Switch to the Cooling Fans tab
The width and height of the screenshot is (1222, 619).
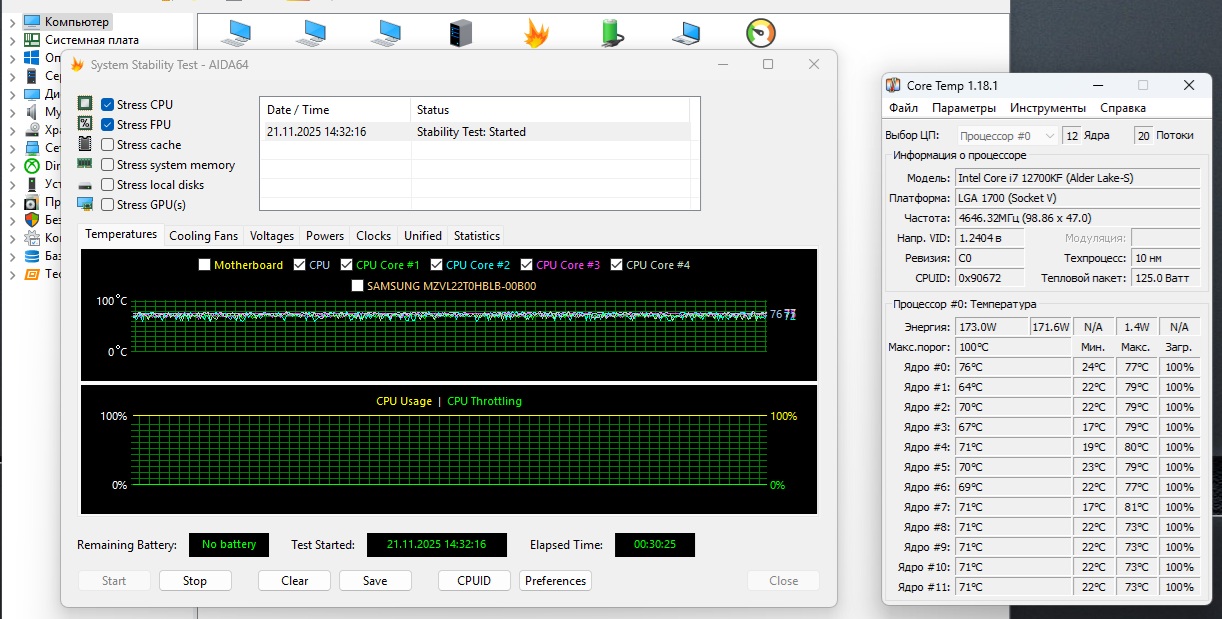203,236
